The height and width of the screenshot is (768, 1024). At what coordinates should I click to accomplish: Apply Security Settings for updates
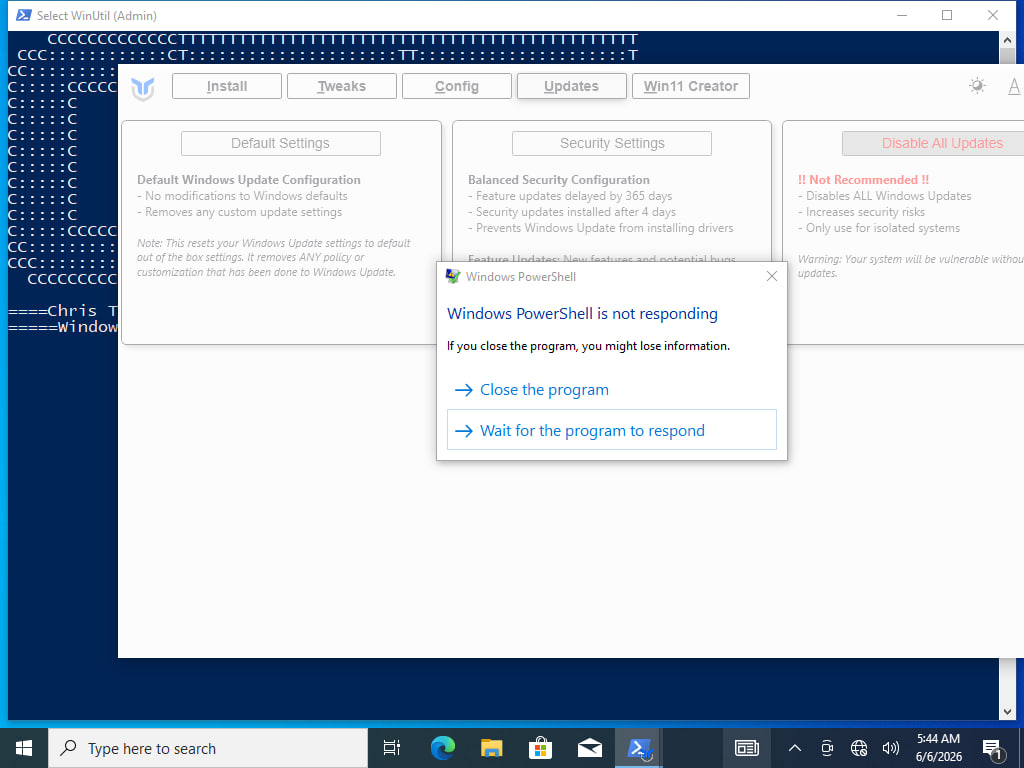pos(612,144)
